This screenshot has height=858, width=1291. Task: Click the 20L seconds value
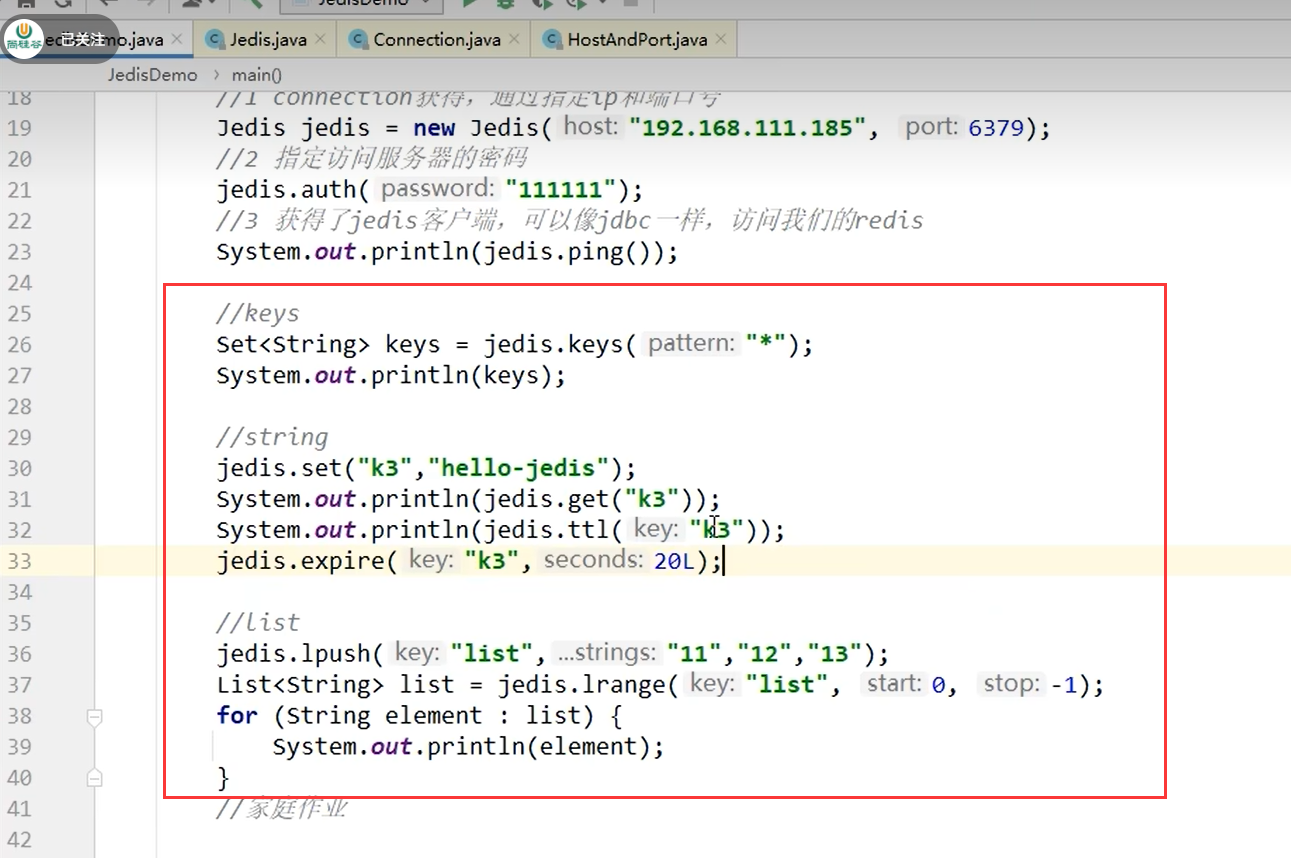(674, 561)
